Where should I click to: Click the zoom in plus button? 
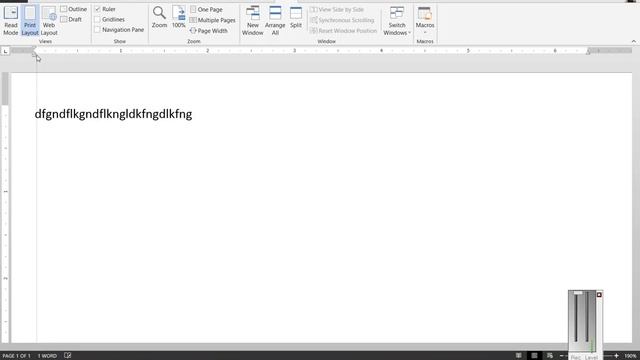click(x=616, y=356)
